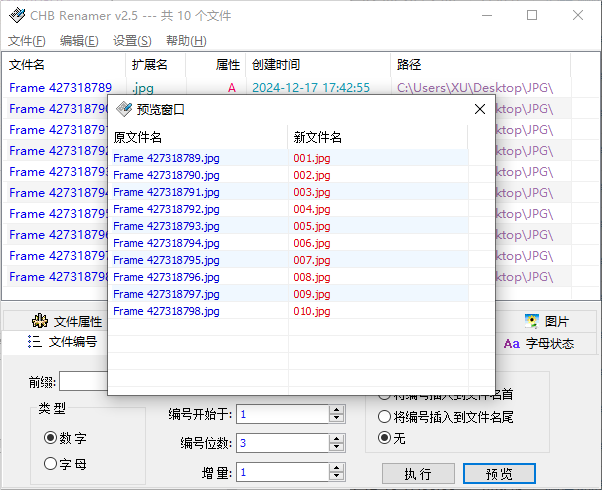Decrease the 编号位数 value
This screenshot has width=602, height=490.
[337, 447]
